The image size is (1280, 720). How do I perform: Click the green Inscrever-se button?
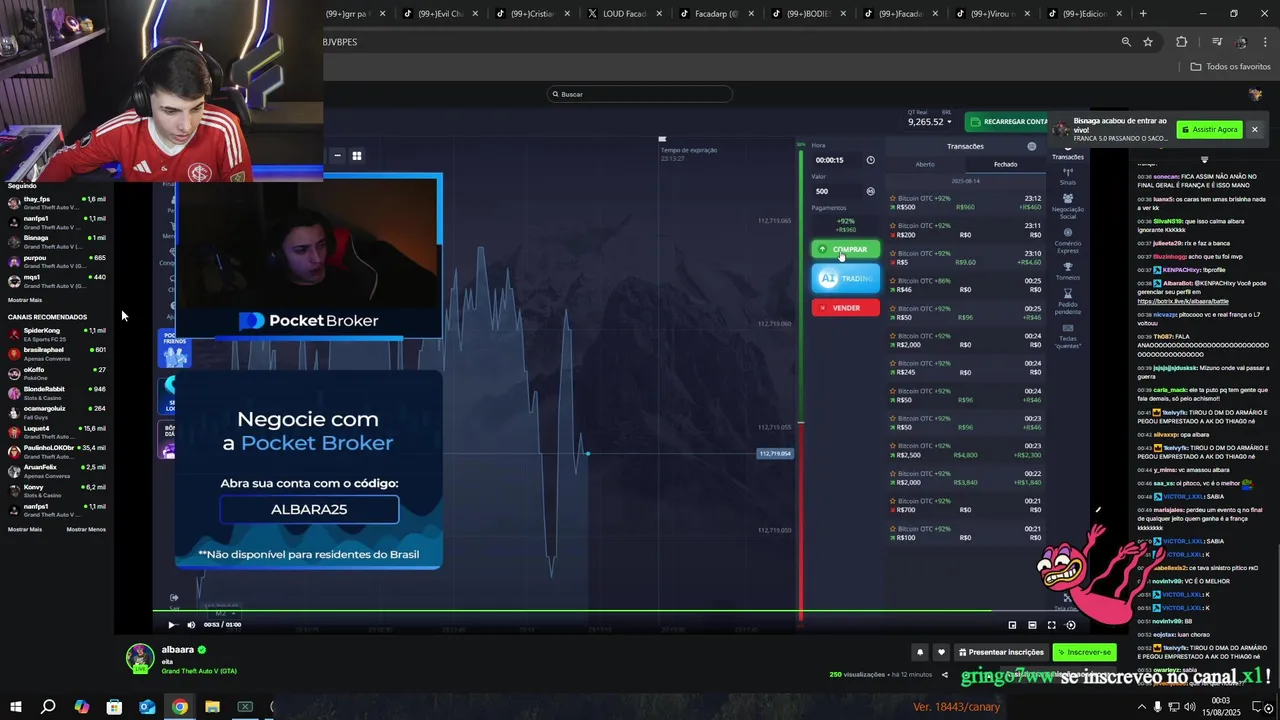1084,652
